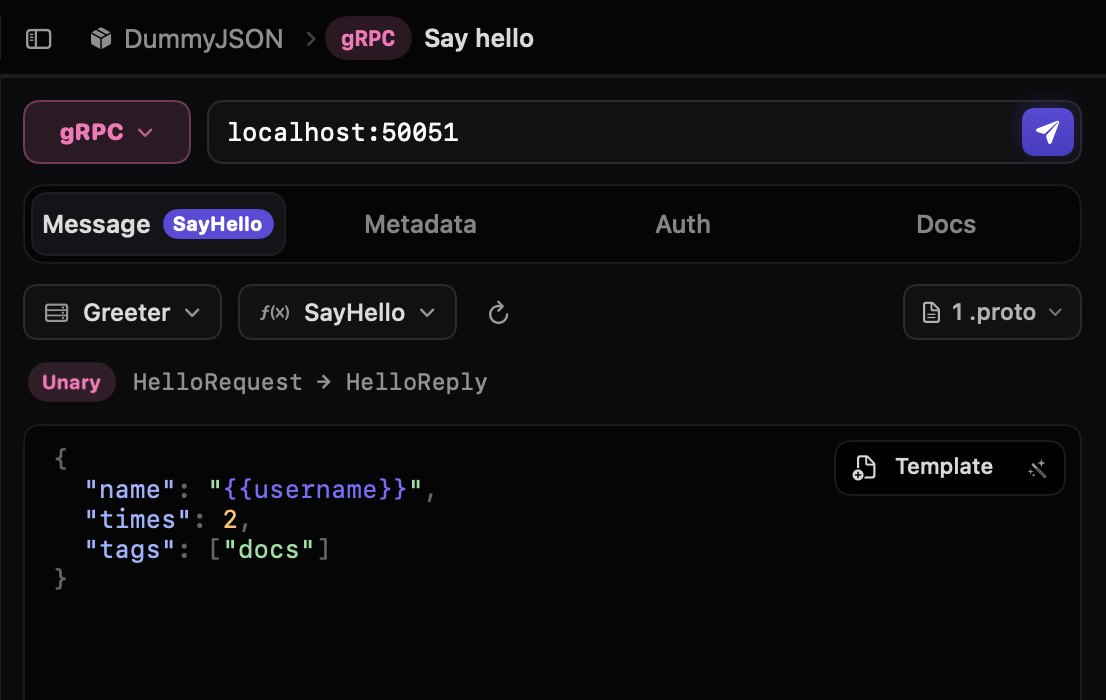Image resolution: width=1106 pixels, height=700 pixels.
Task: Open the Auth tab
Action: [x=683, y=224]
